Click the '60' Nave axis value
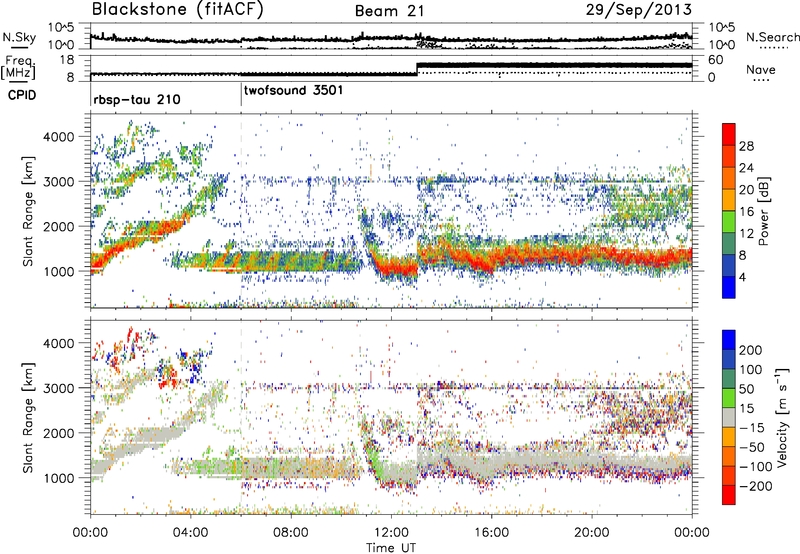This screenshot has height=554, width=800. click(x=715, y=60)
